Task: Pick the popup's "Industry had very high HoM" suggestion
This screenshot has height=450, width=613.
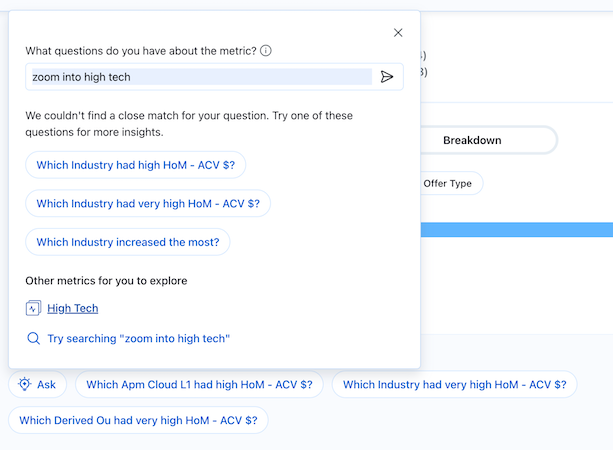Action: (x=148, y=203)
